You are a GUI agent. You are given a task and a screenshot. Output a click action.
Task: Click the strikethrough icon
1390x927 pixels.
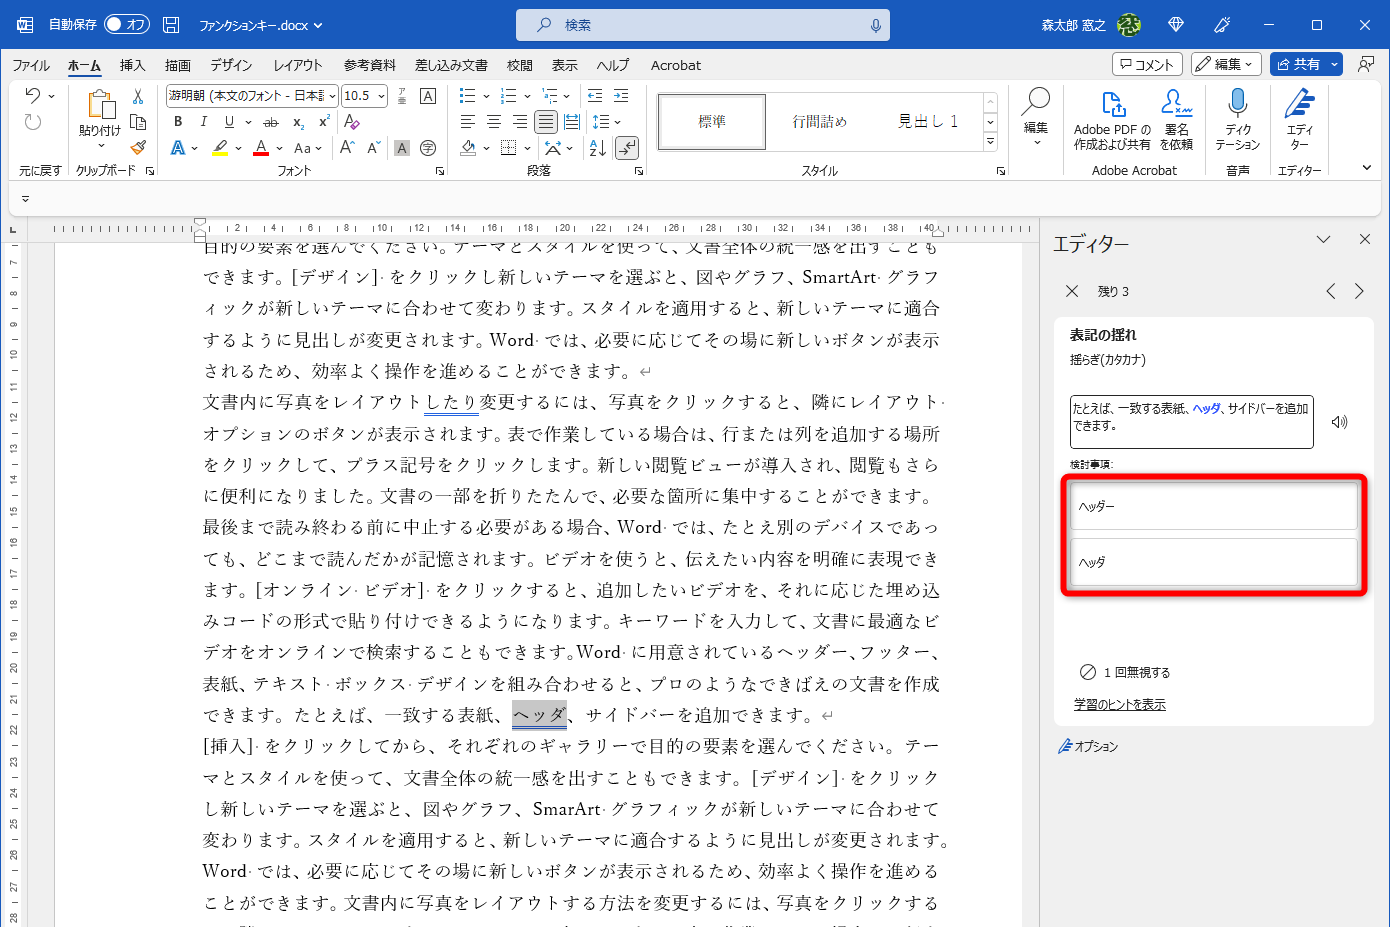coord(270,121)
